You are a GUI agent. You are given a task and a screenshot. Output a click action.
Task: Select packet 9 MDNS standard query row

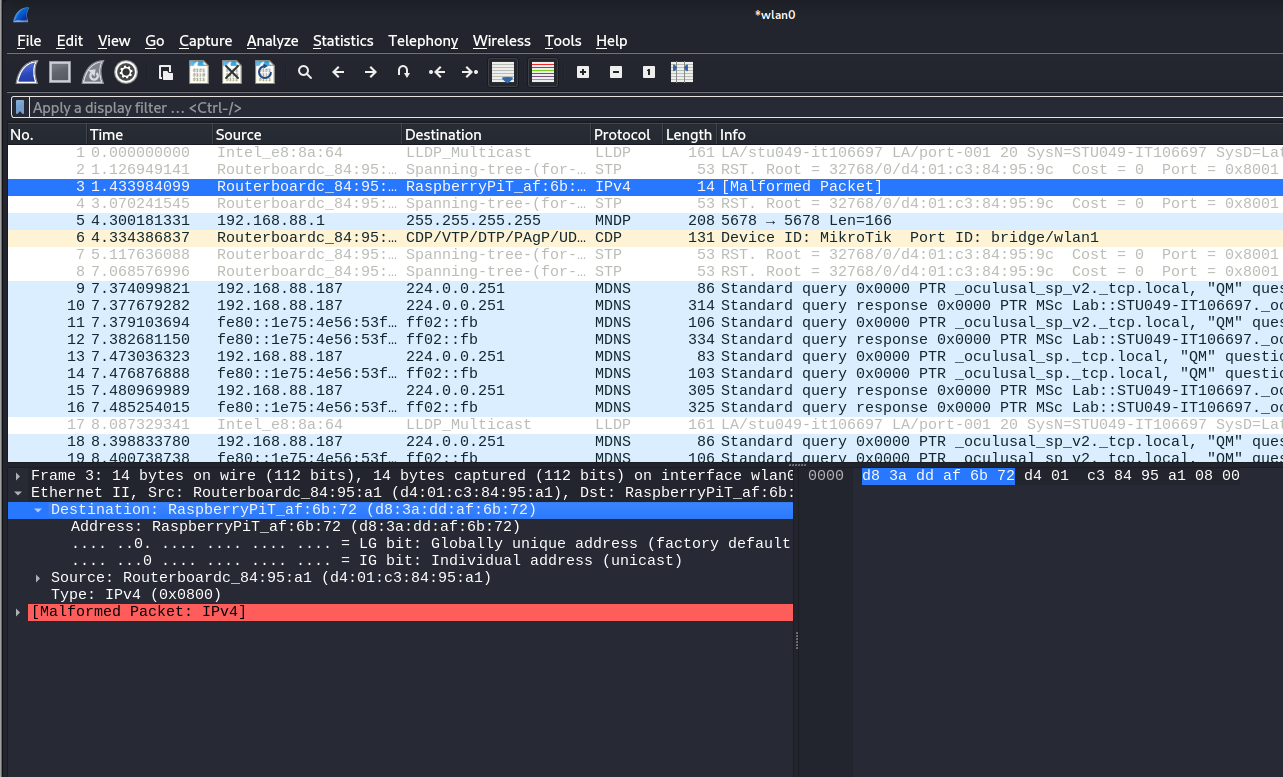(x=644, y=289)
